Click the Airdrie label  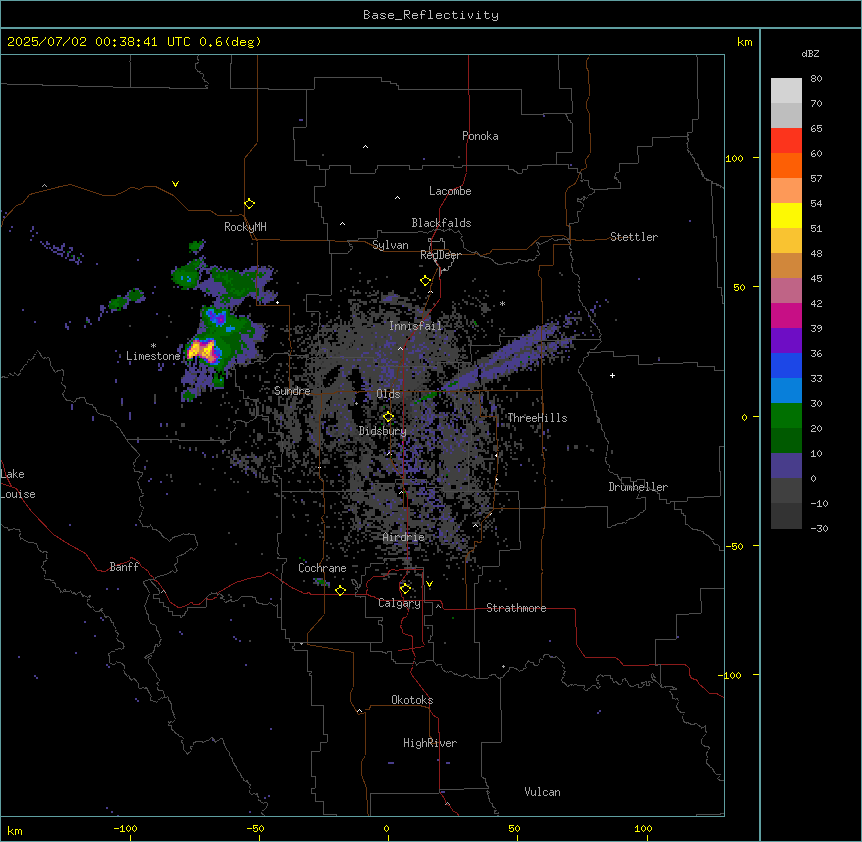coord(404,537)
